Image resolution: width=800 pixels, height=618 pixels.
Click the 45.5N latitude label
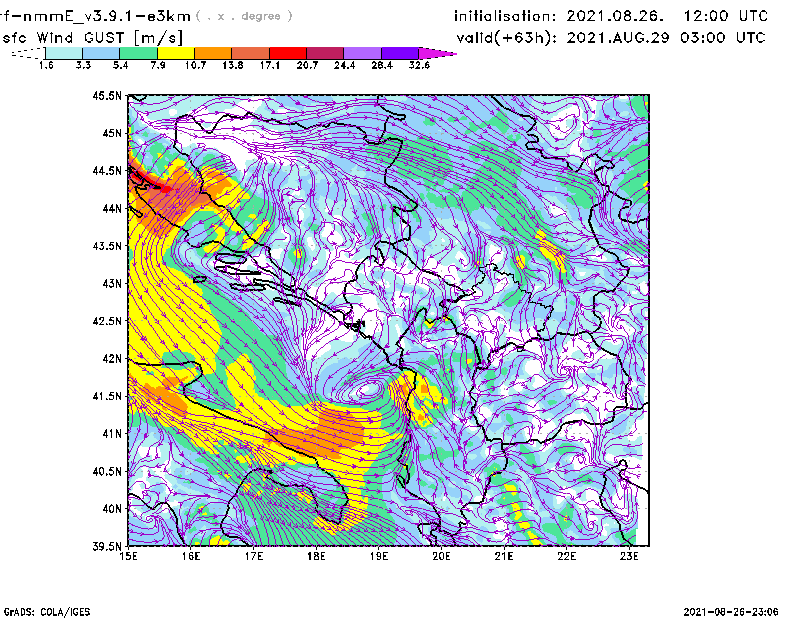click(x=108, y=95)
